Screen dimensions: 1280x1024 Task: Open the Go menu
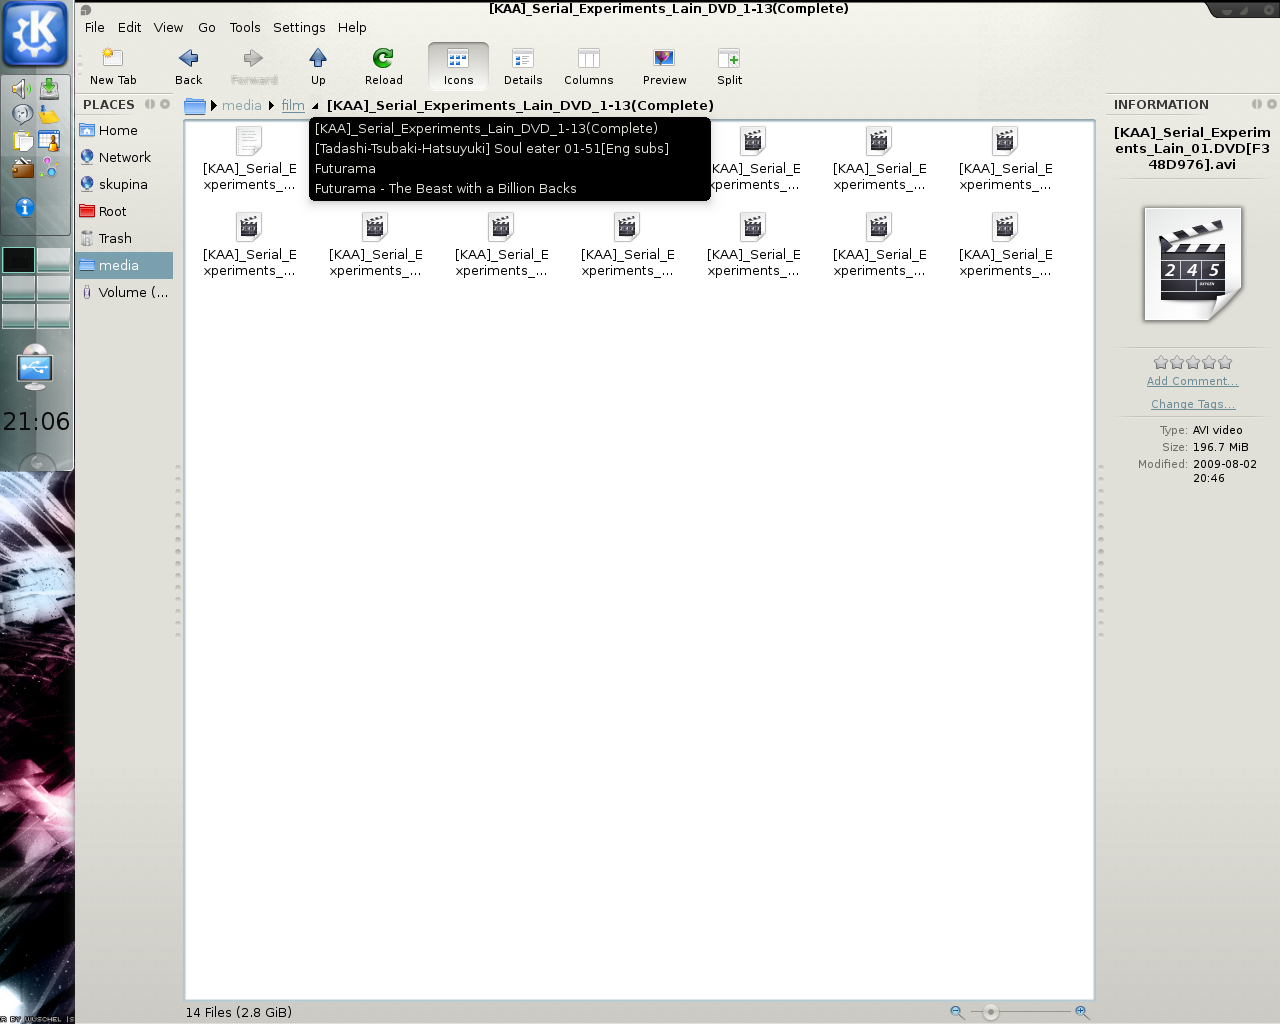tap(207, 27)
